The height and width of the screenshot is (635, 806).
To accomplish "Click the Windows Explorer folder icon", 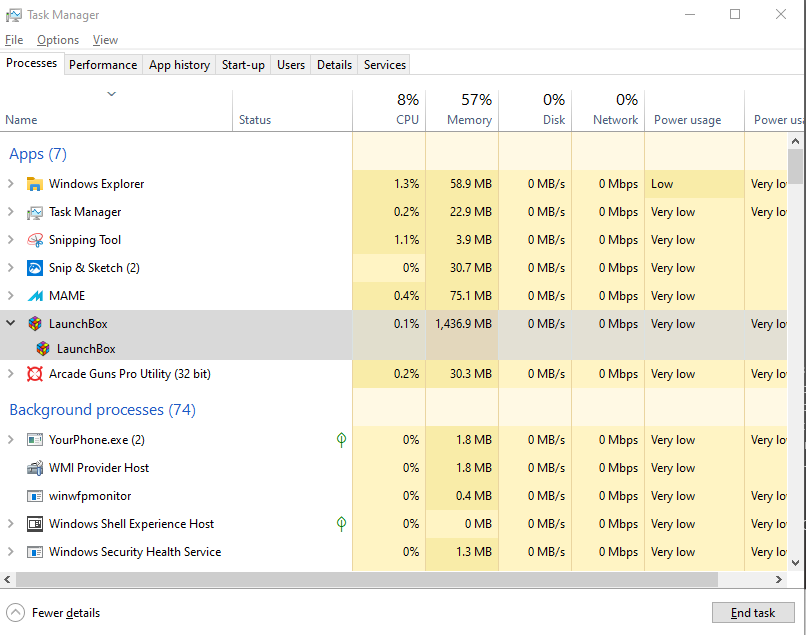I will click(x=34, y=184).
